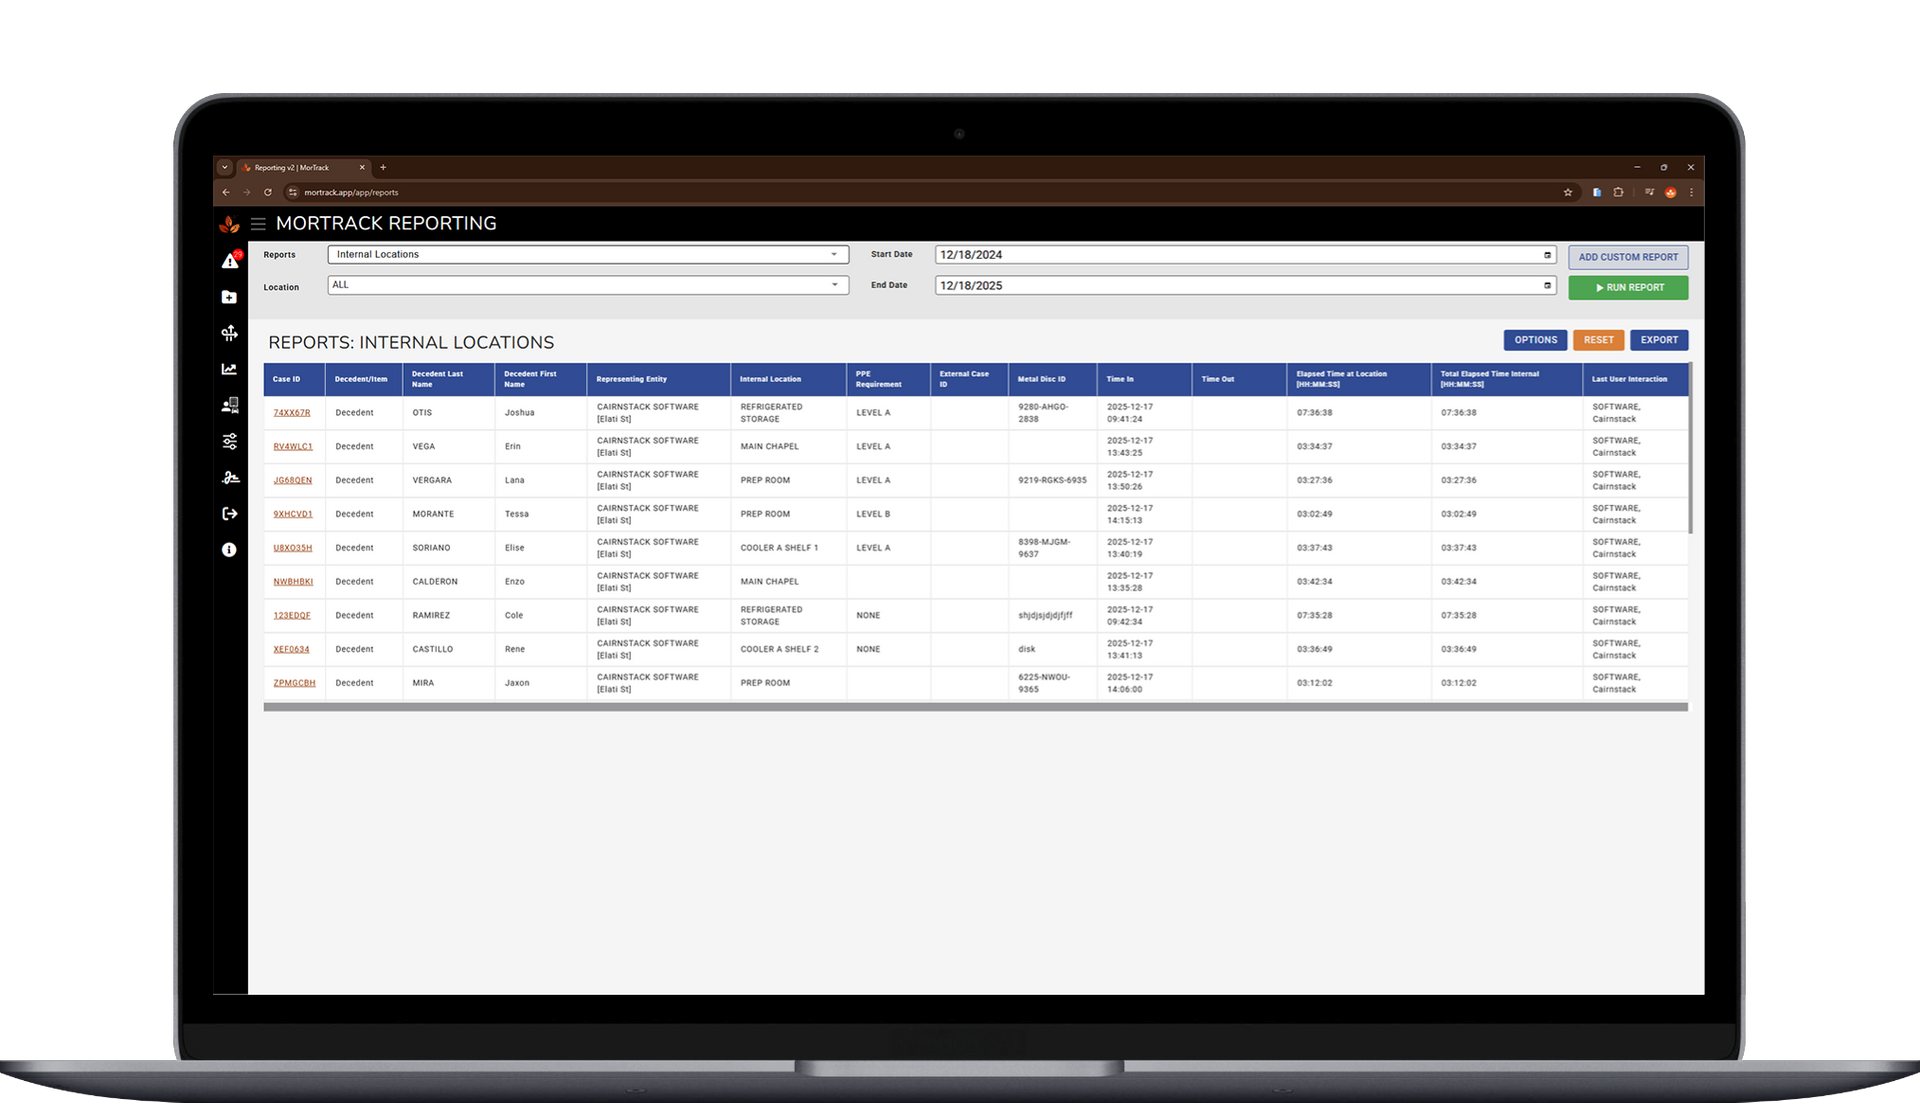This screenshot has width=1920, height=1103.
Task: Click the green Run Report button
Action: coord(1628,288)
